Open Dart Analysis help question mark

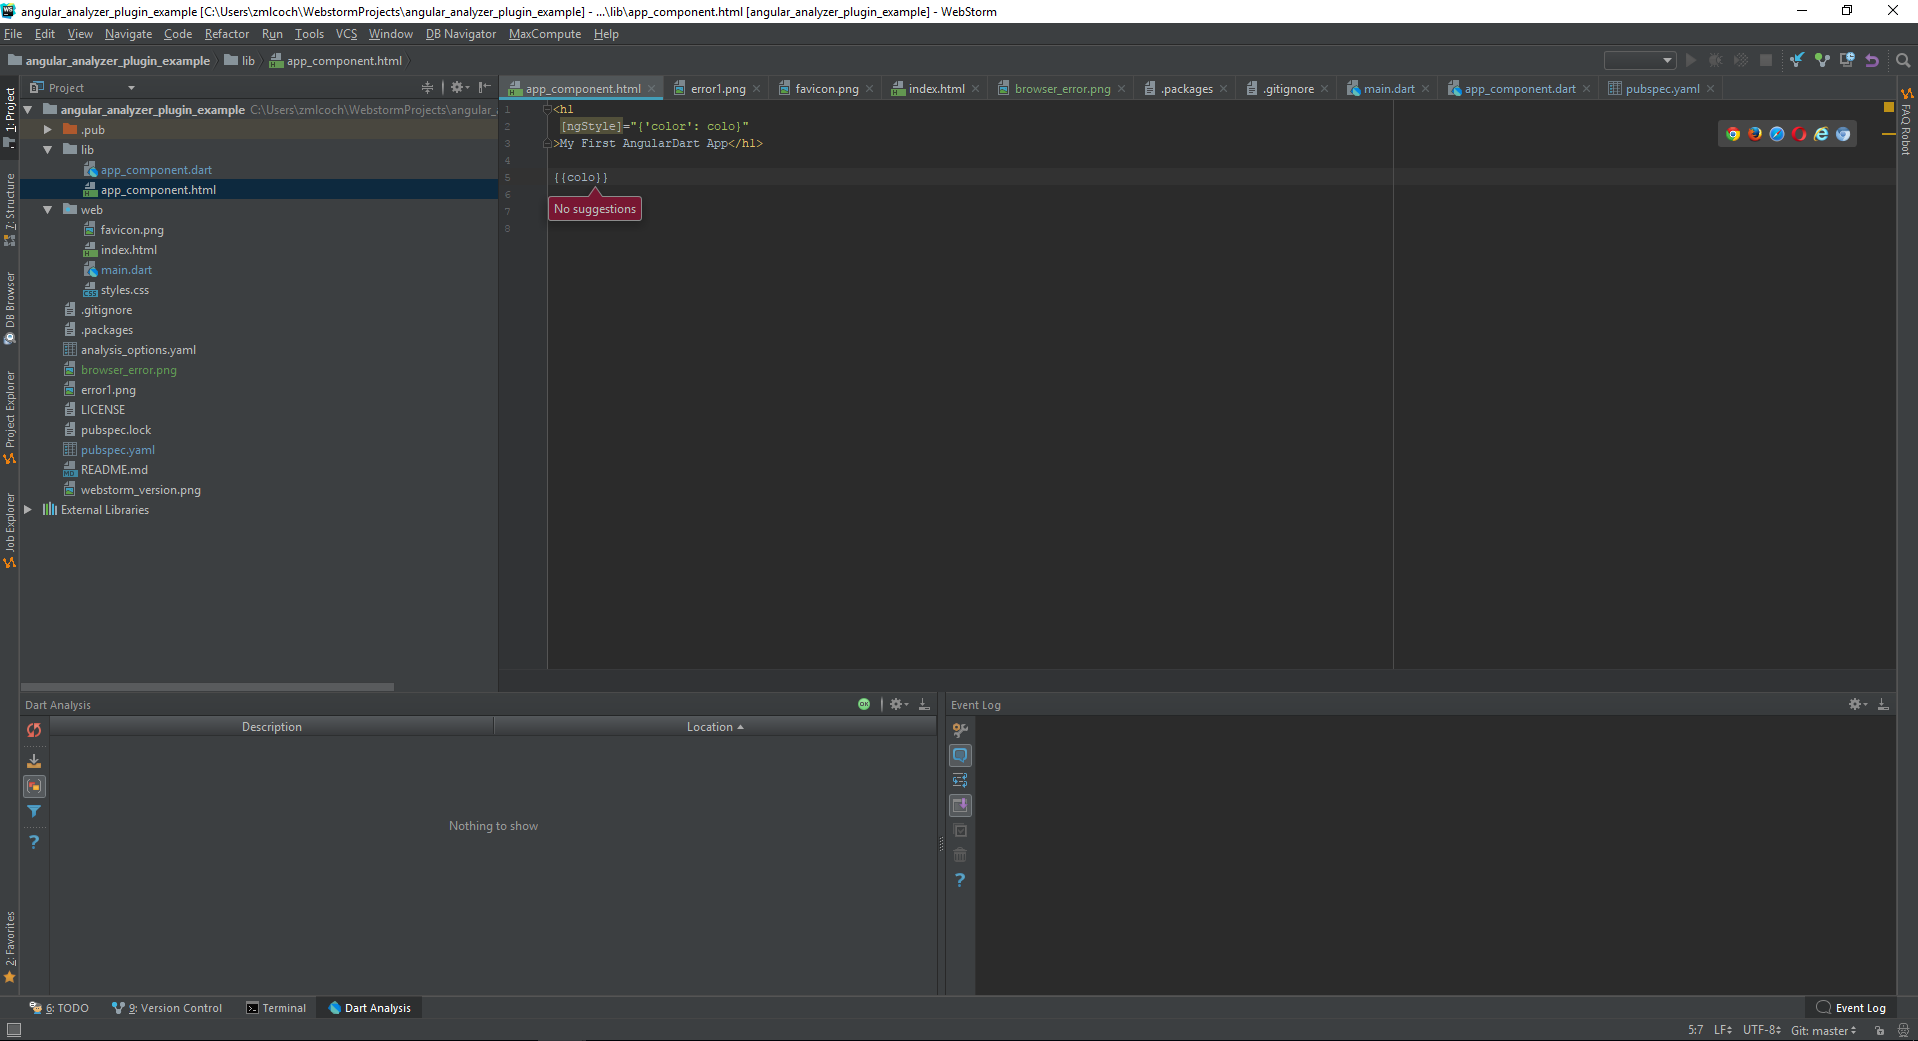(34, 842)
